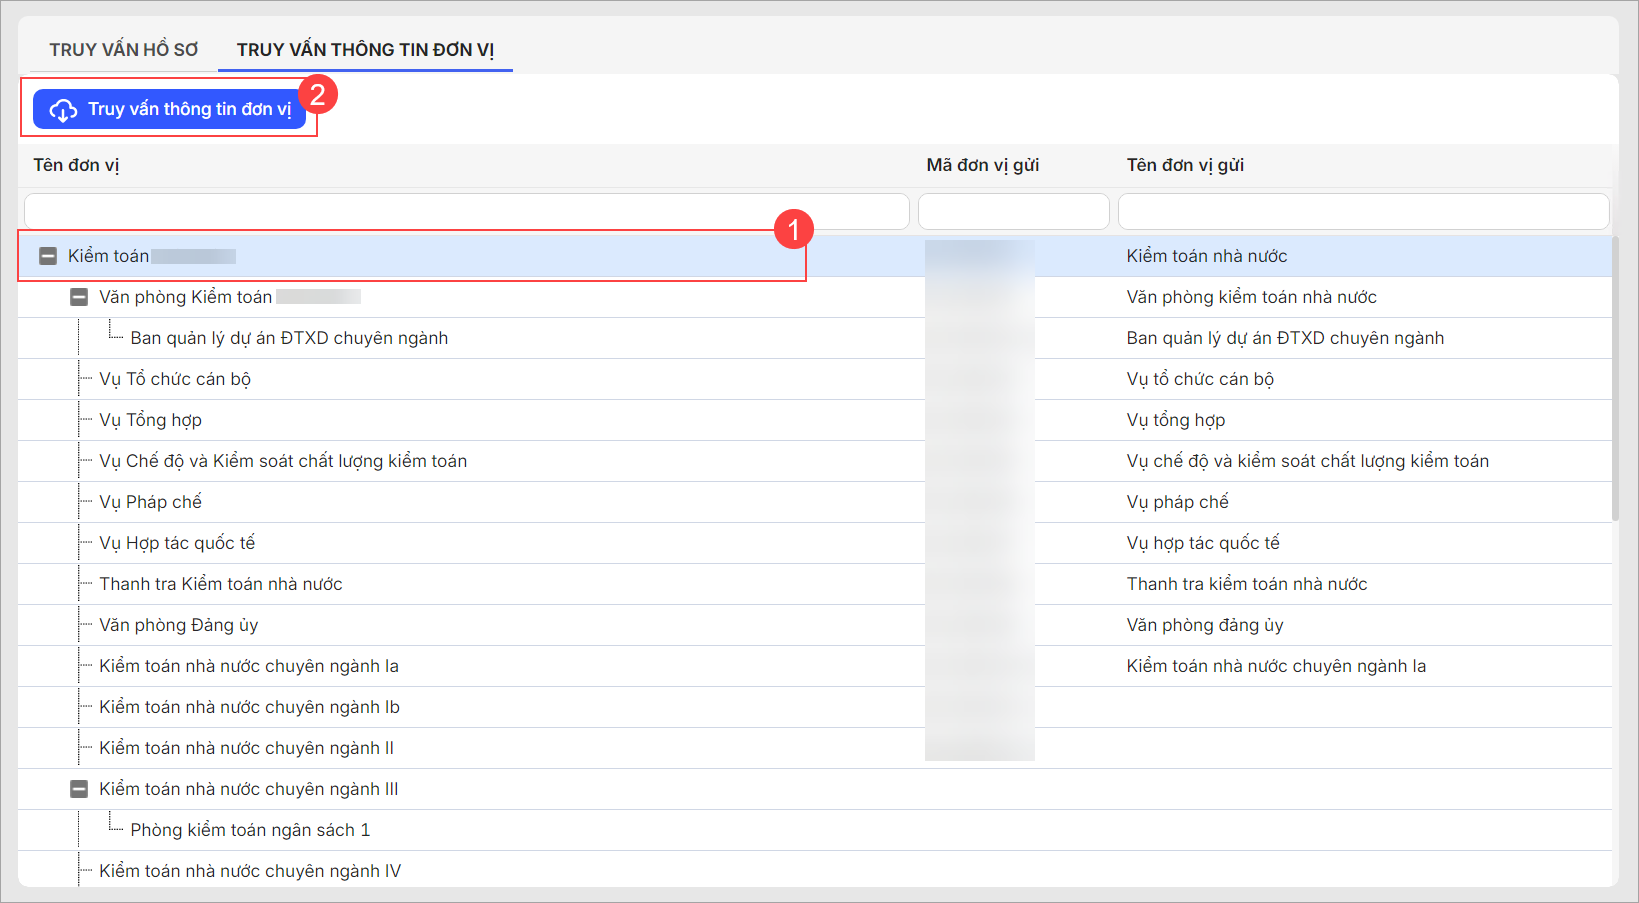Focus the Tên đơn vị filter field
Screen dimensions: 1639x903
pos(466,212)
